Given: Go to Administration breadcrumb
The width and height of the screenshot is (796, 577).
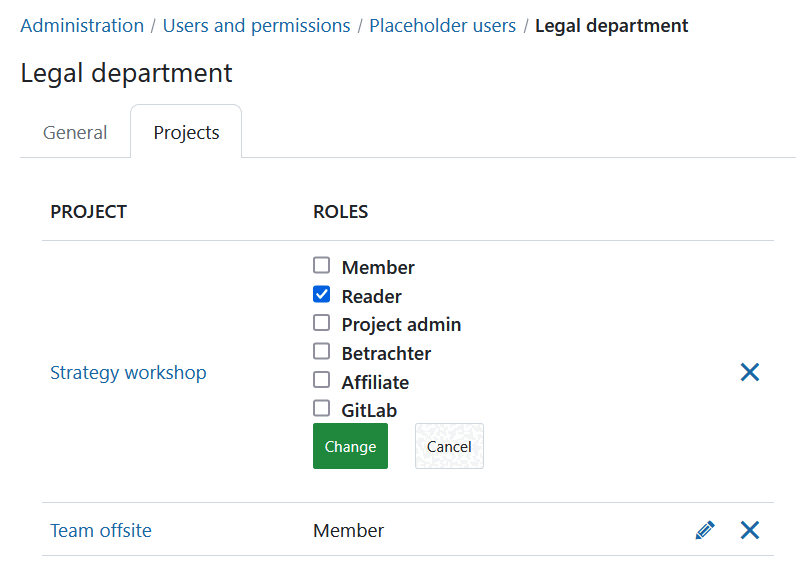Looking at the screenshot, I should [x=82, y=26].
